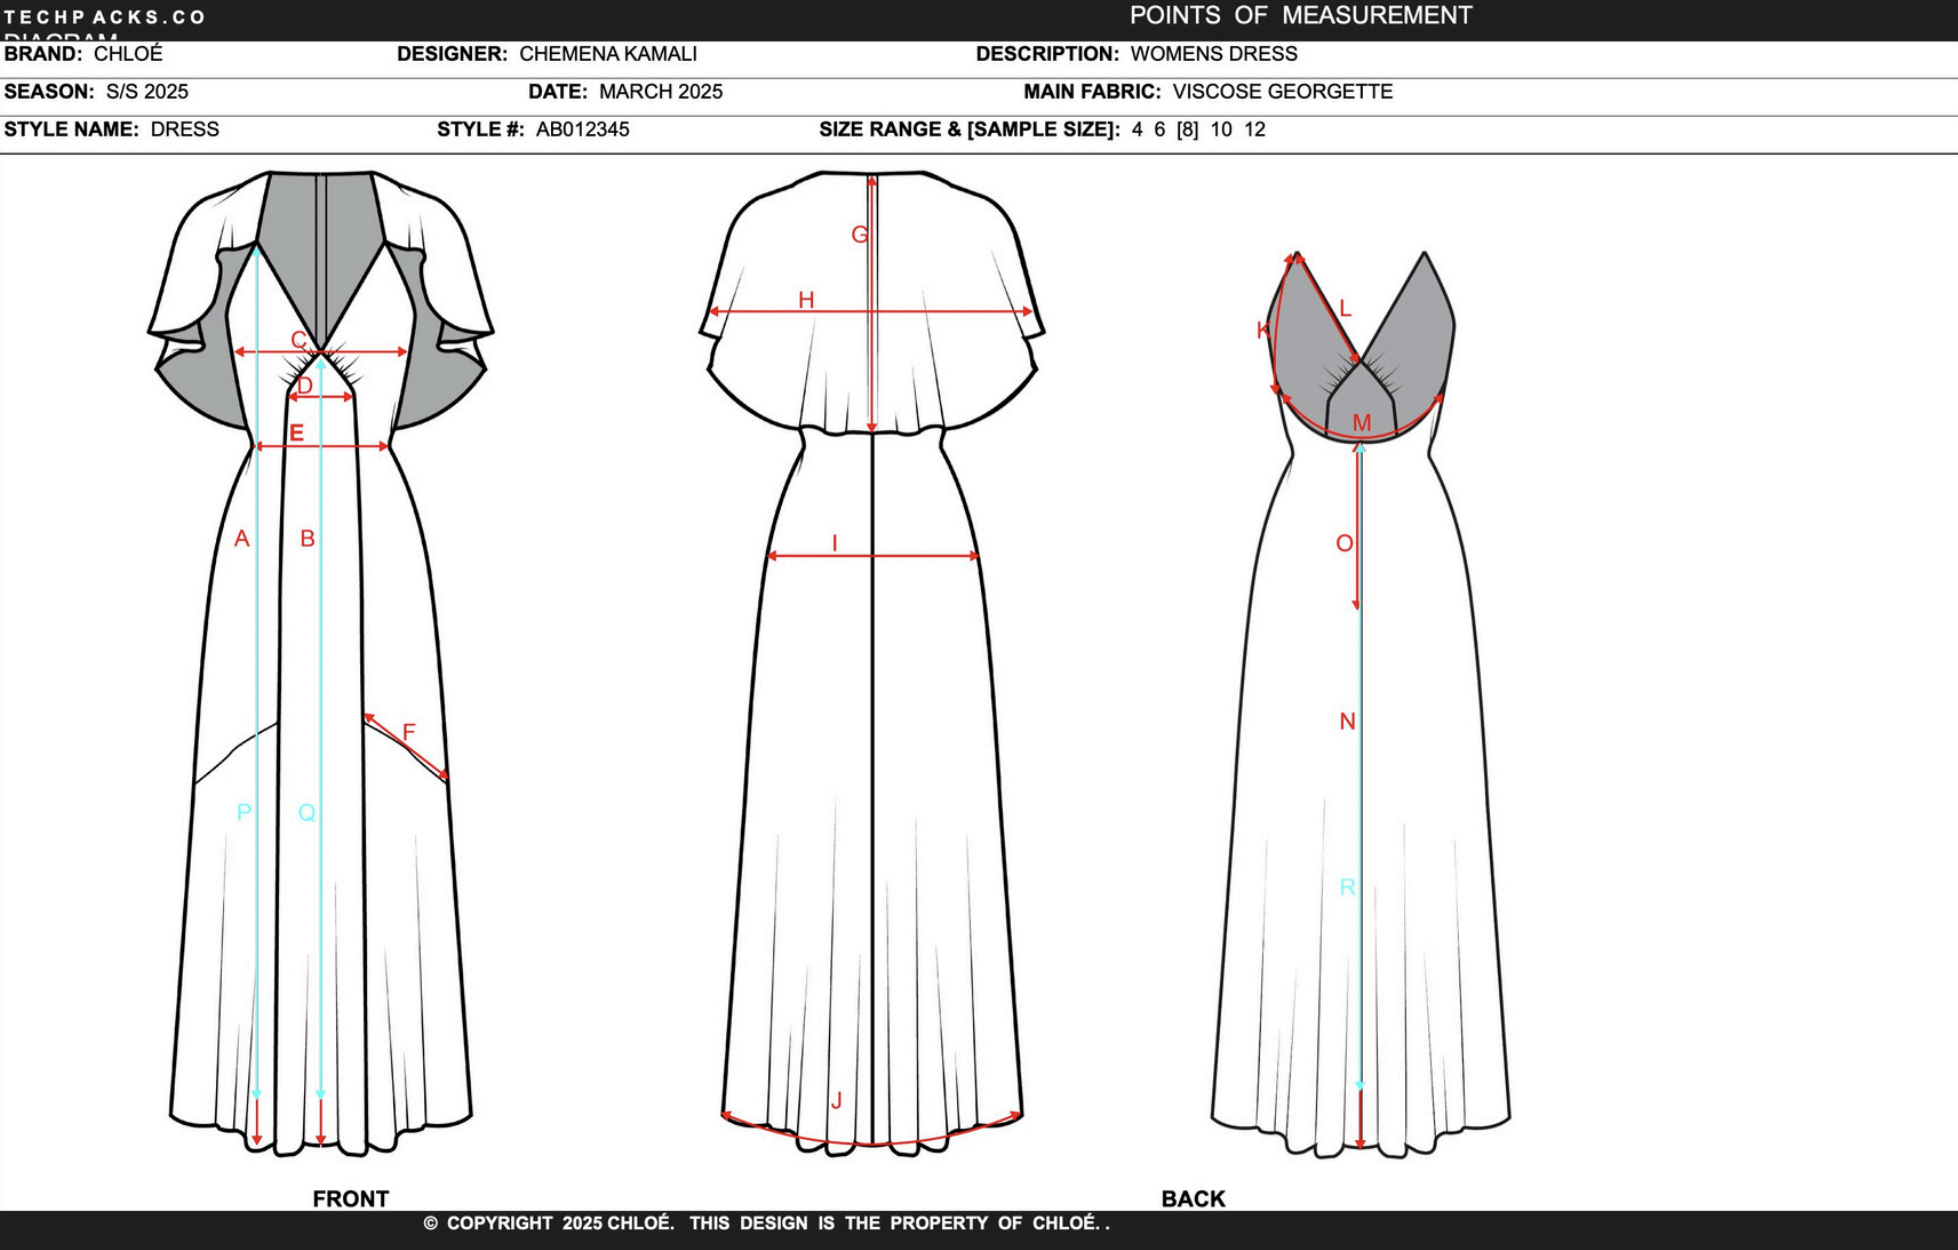The height and width of the screenshot is (1250, 1958).
Task: Click the DESCRIPTION: field label
Action: coord(1047,54)
